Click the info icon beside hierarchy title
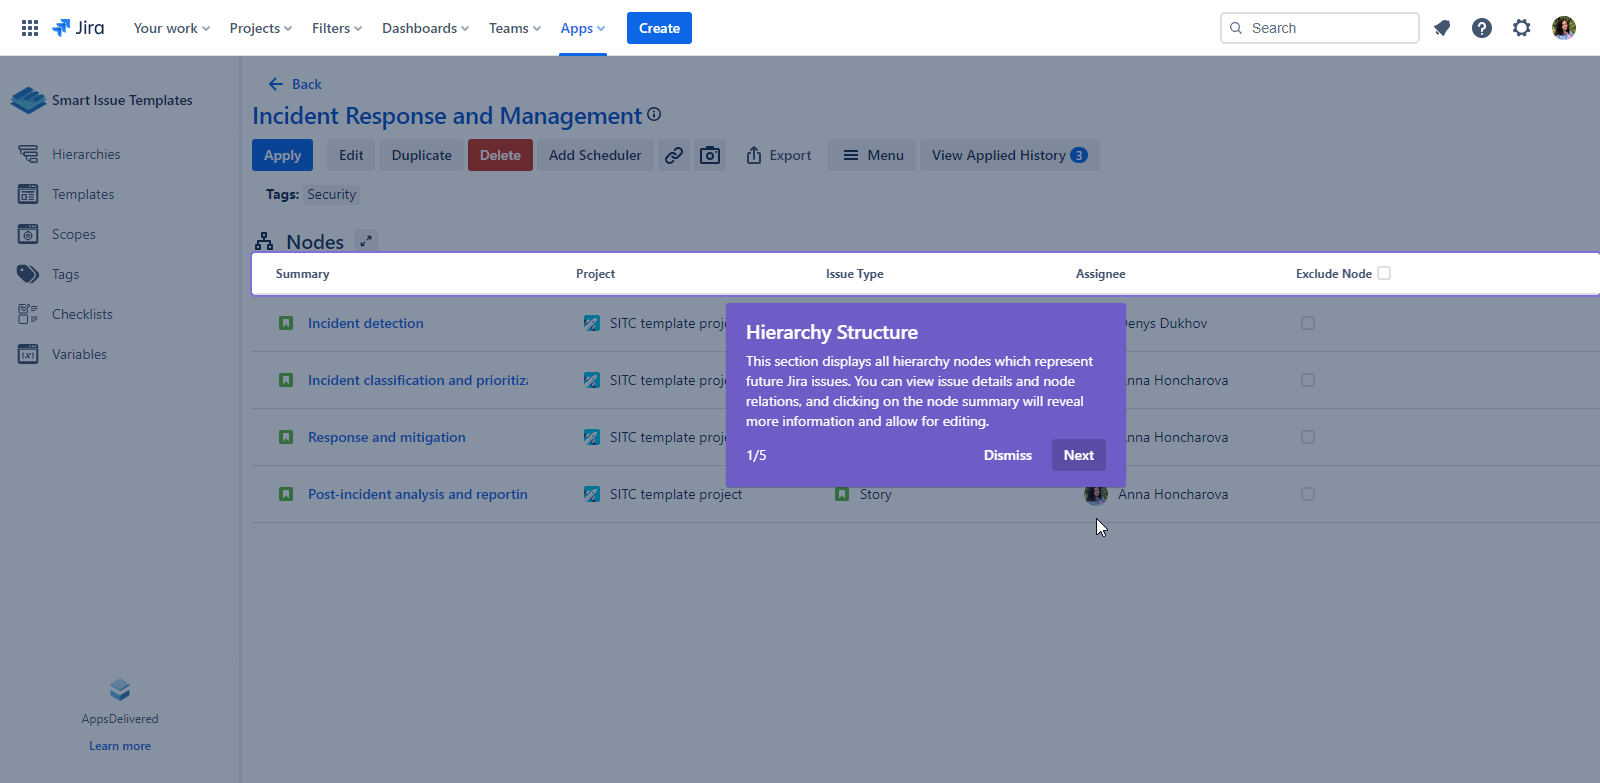Image resolution: width=1600 pixels, height=783 pixels. [x=654, y=115]
